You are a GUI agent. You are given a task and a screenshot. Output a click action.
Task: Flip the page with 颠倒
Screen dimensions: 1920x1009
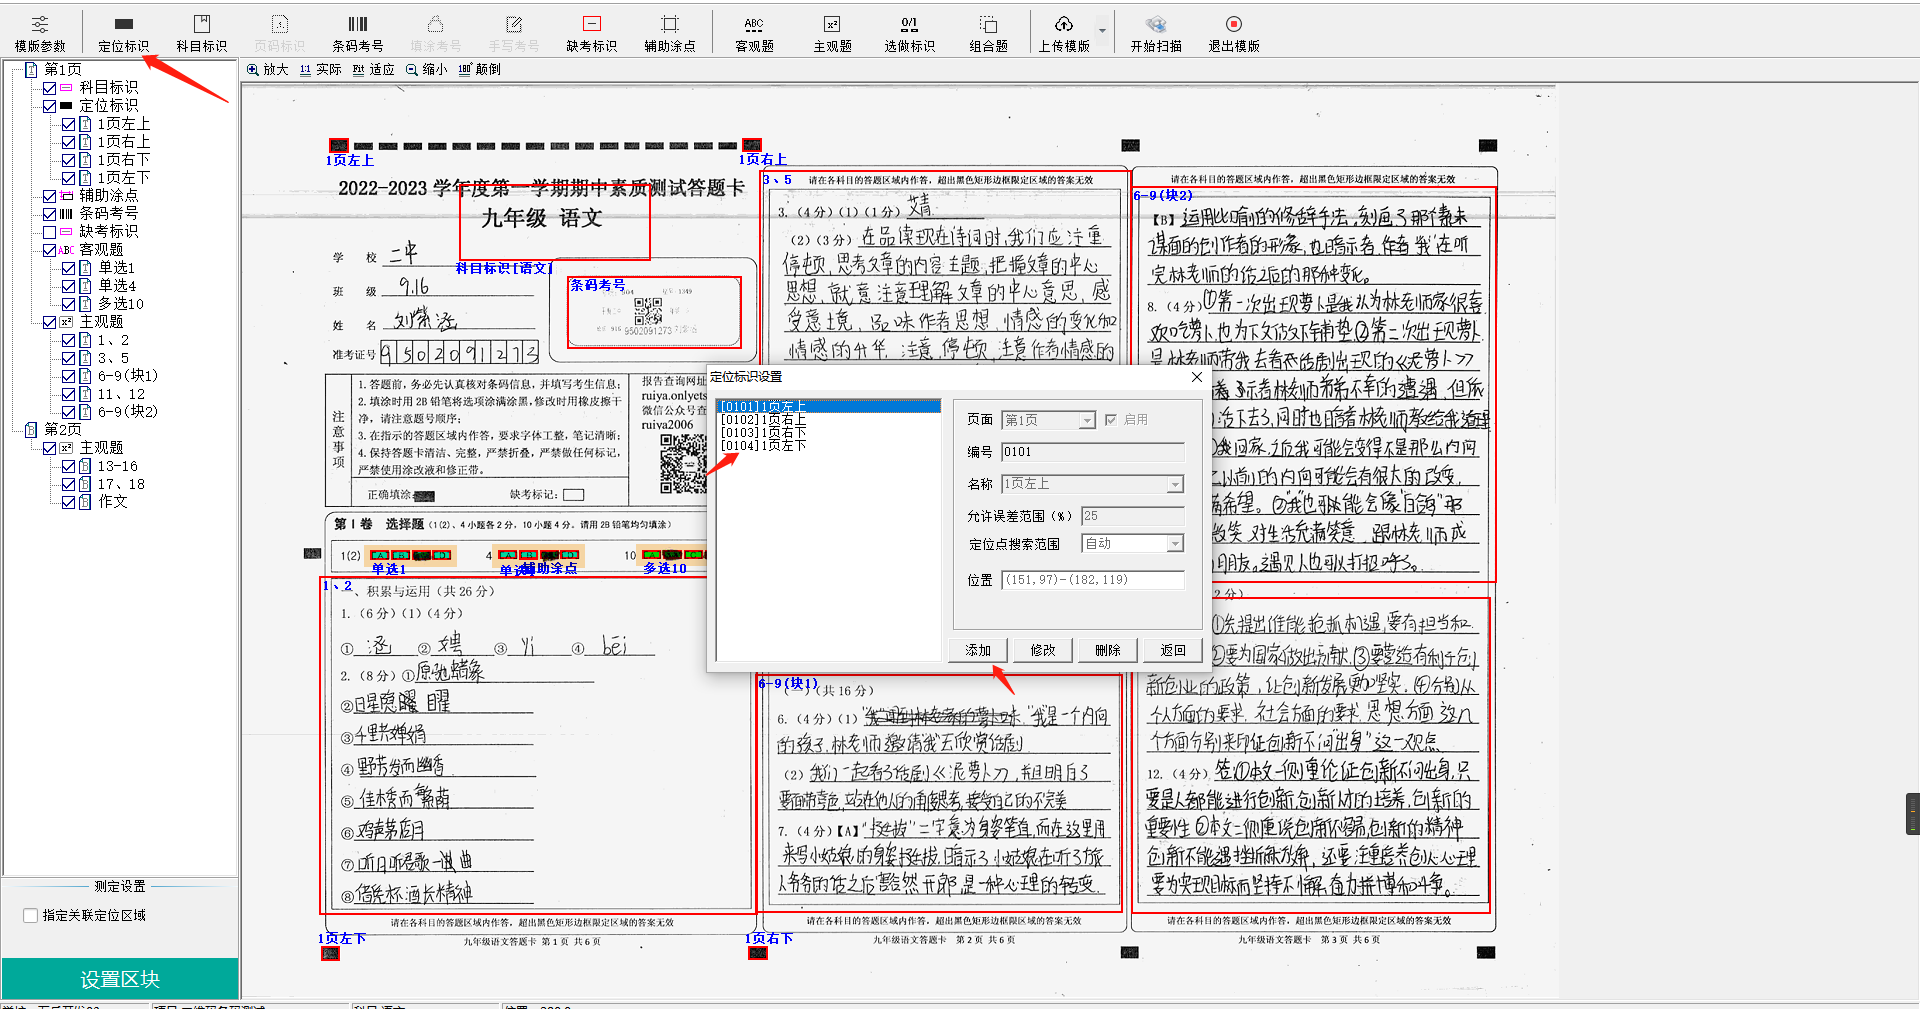pyautogui.click(x=480, y=69)
